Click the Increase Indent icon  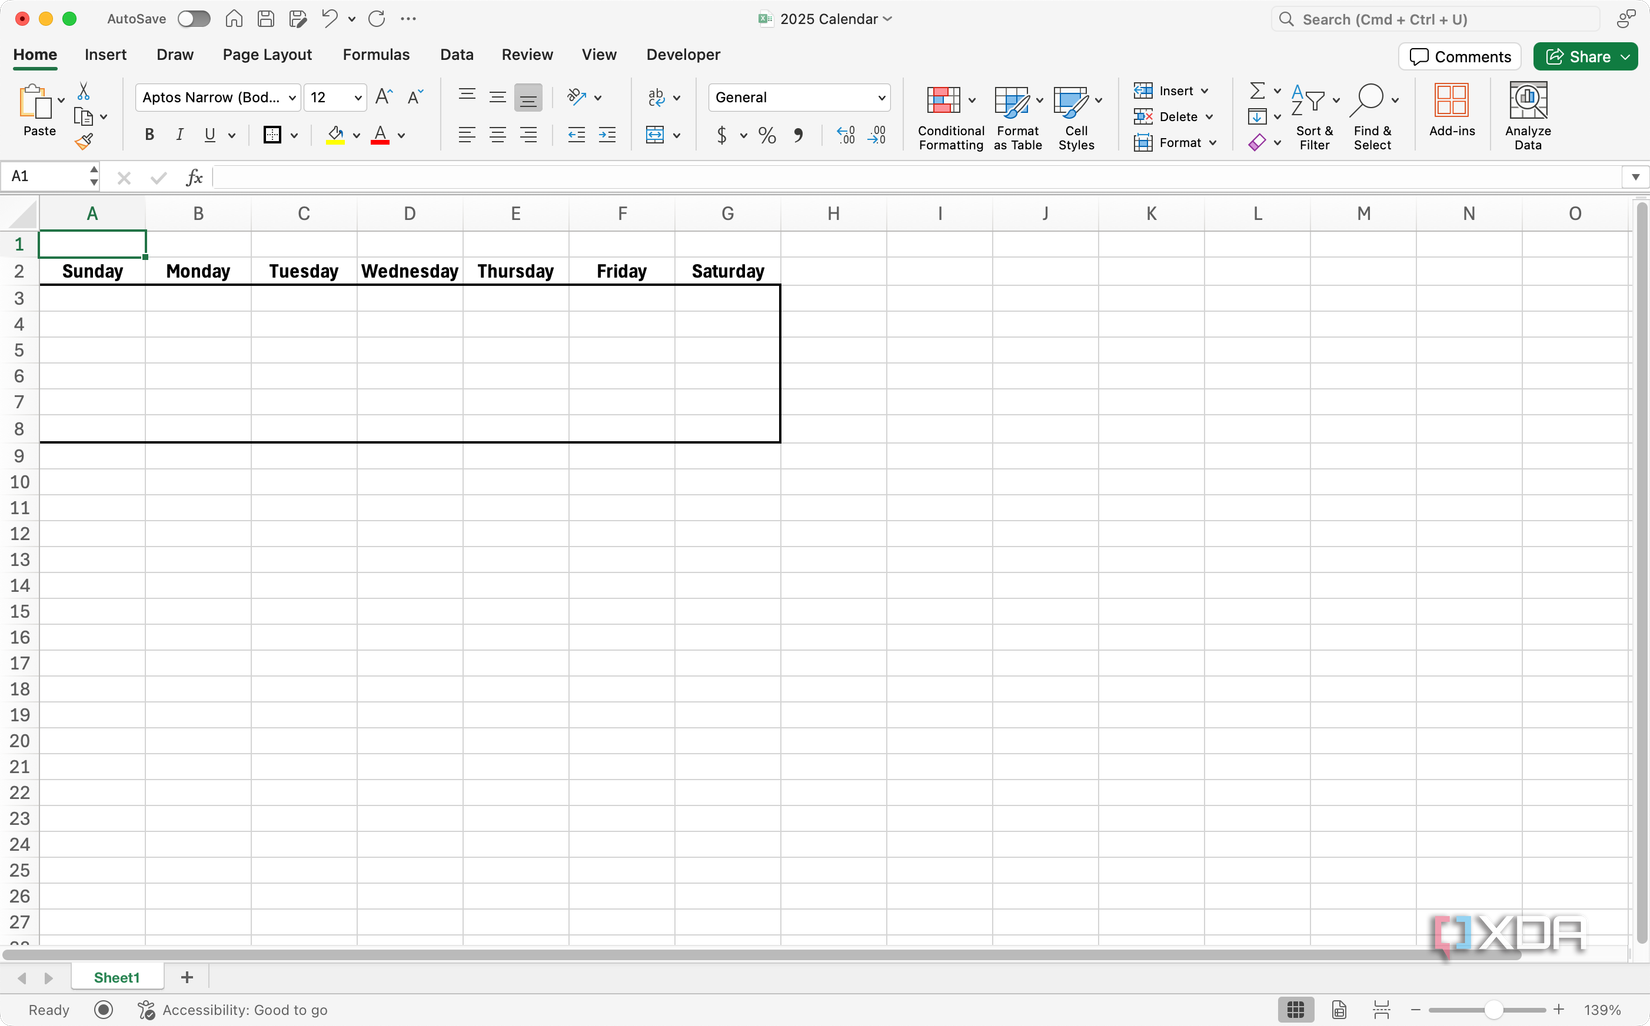tap(607, 135)
